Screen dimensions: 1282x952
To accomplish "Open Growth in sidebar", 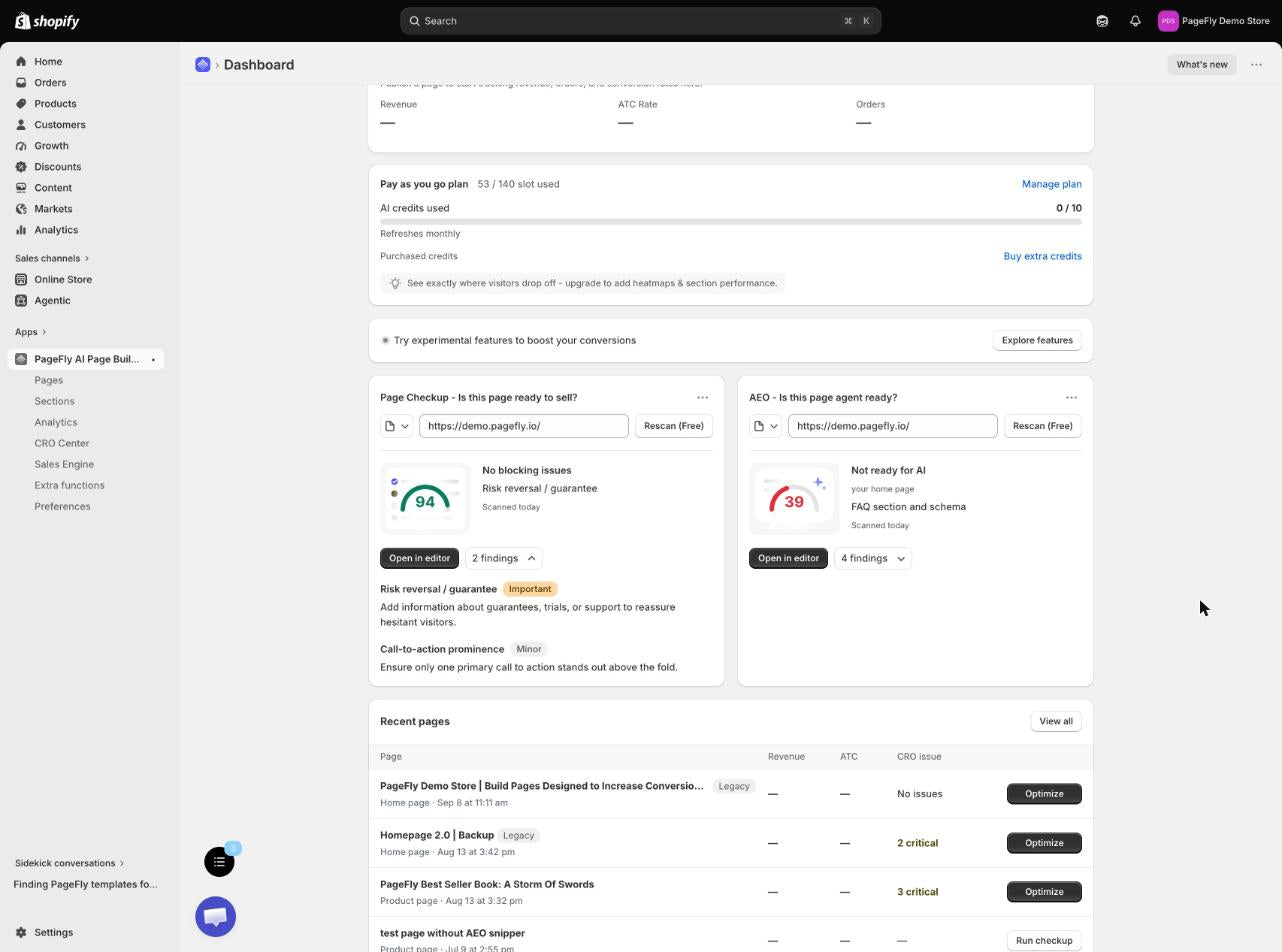I will click(x=51, y=146).
